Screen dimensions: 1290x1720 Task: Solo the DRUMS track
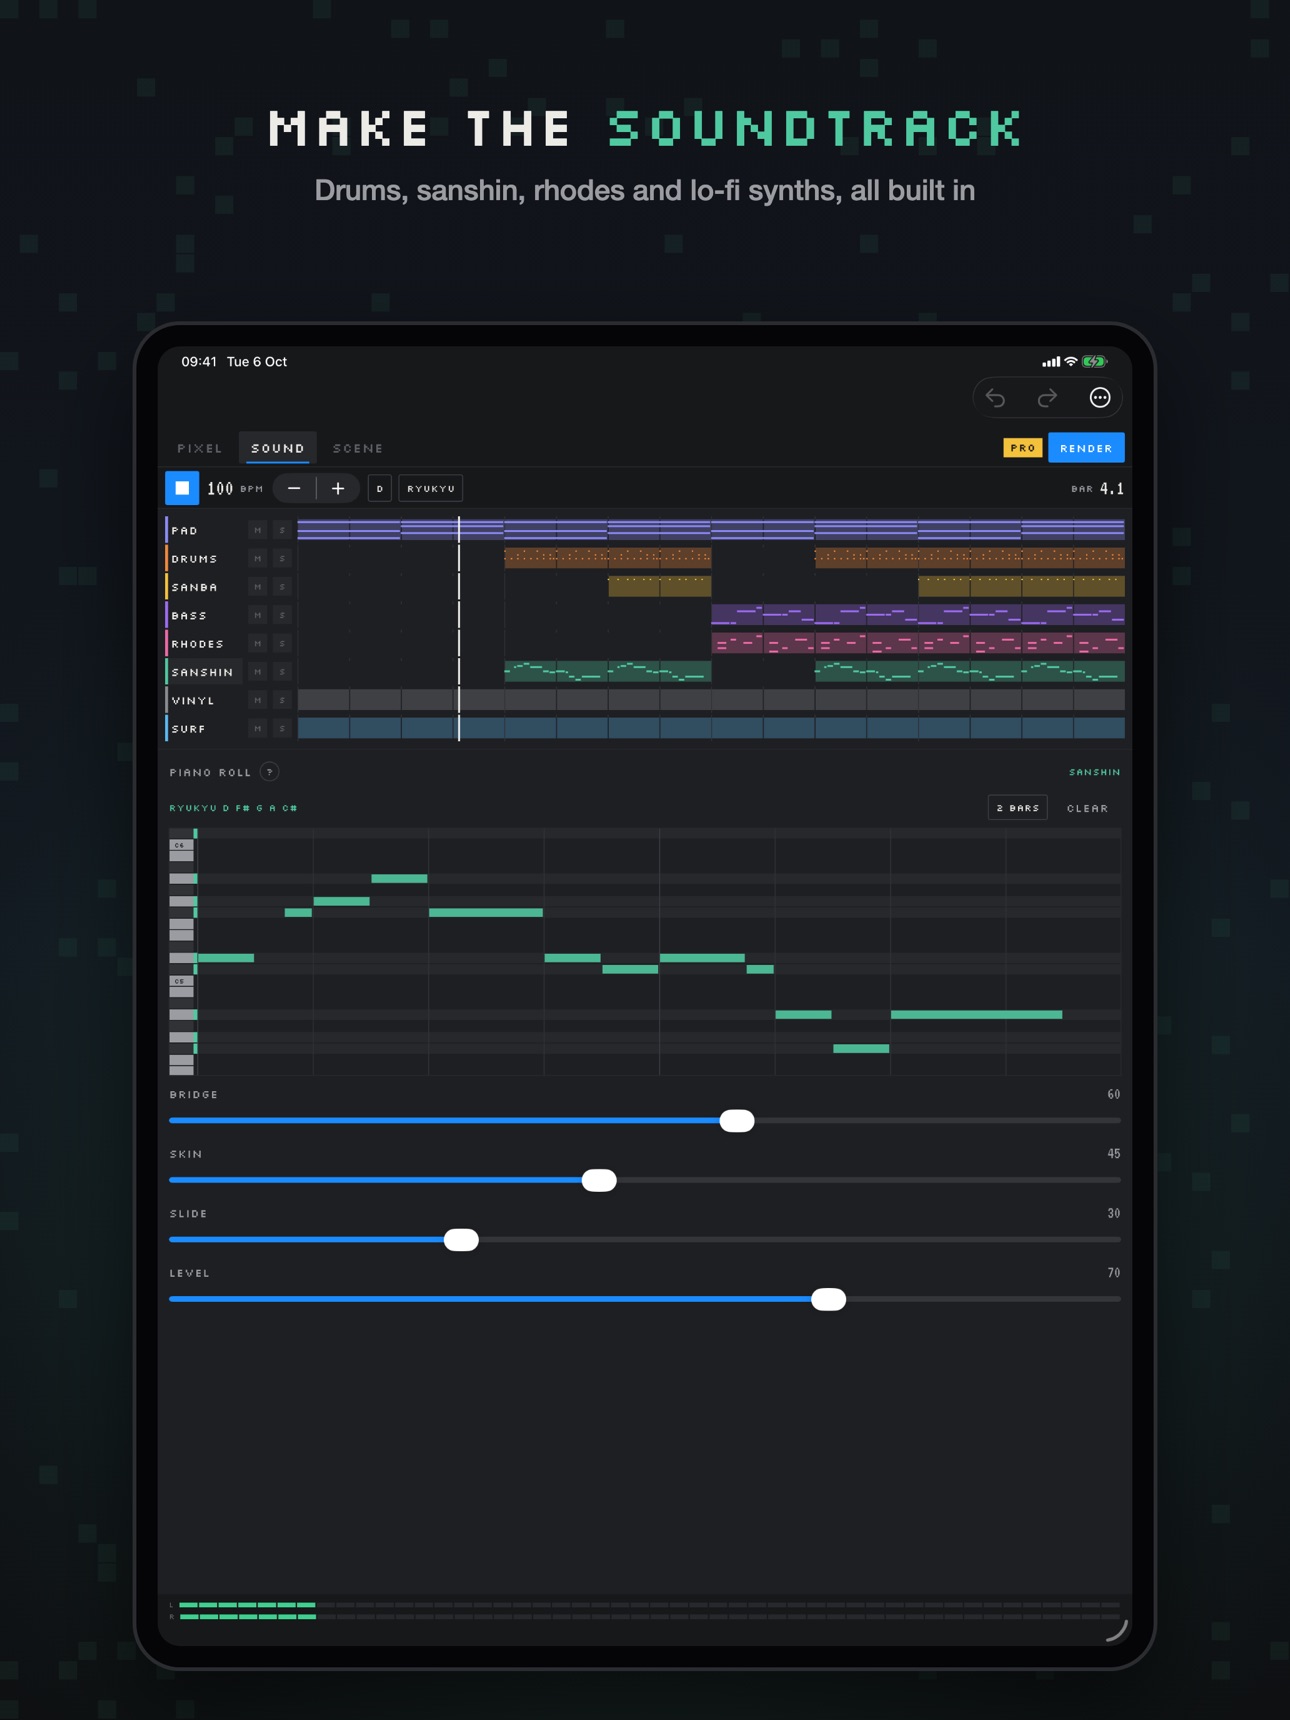[x=282, y=558]
